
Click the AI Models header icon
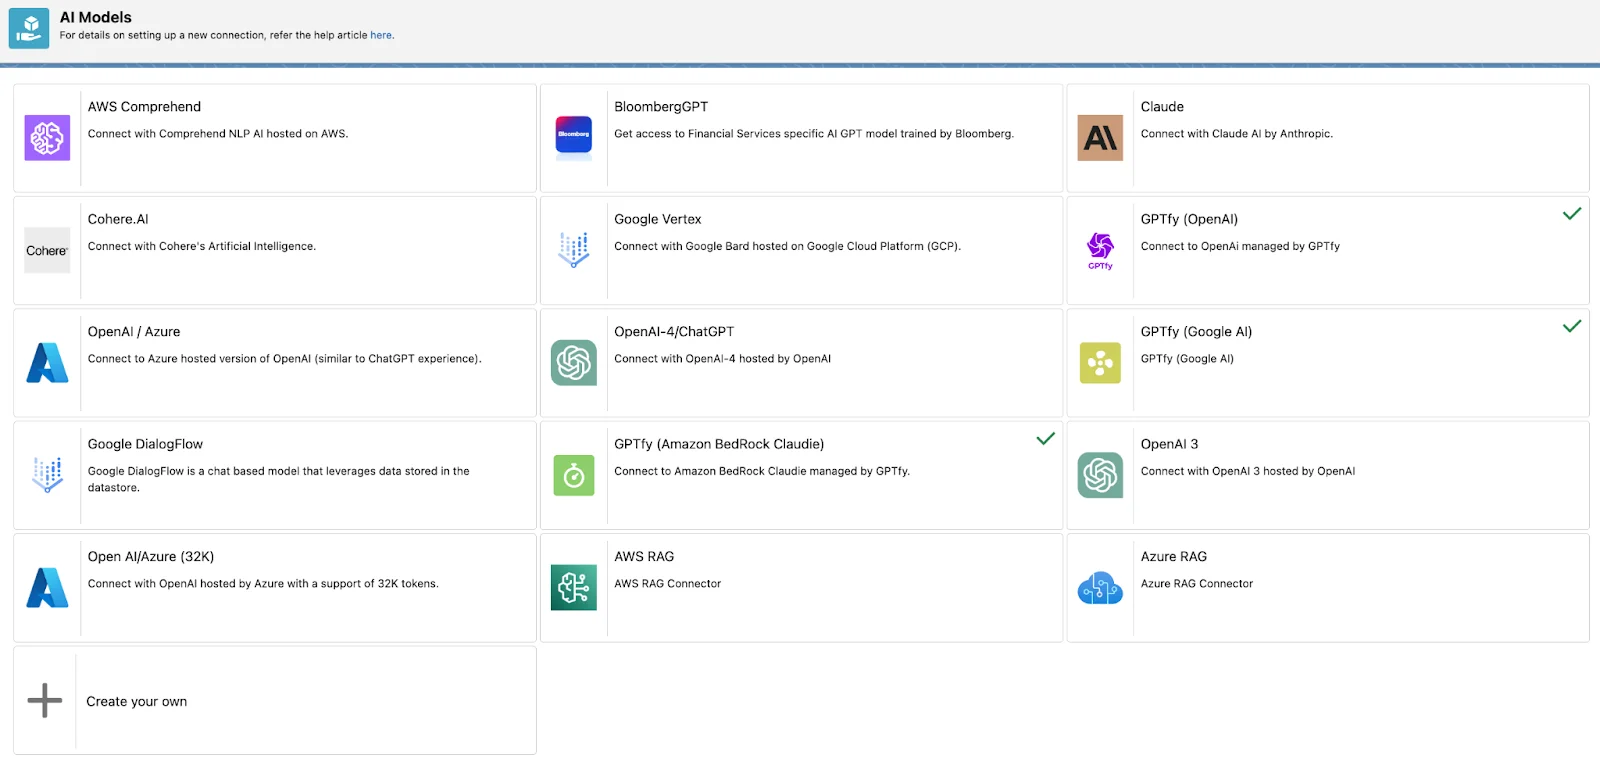tap(29, 27)
